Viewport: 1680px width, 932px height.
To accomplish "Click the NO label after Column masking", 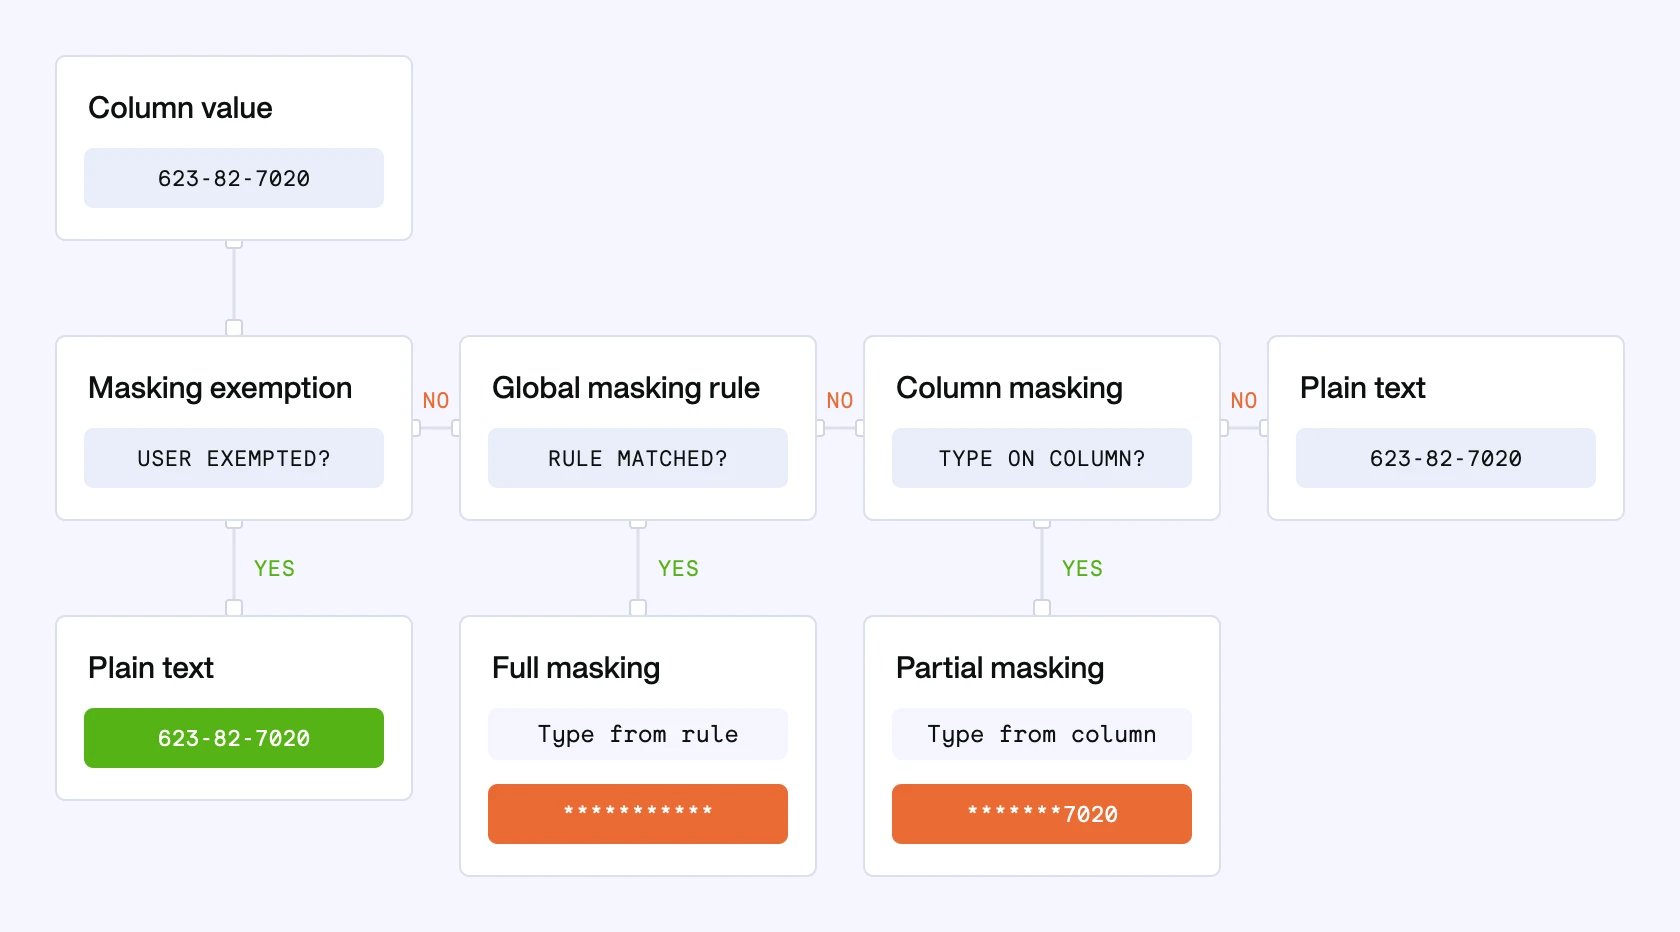I will coord(1244,400).
